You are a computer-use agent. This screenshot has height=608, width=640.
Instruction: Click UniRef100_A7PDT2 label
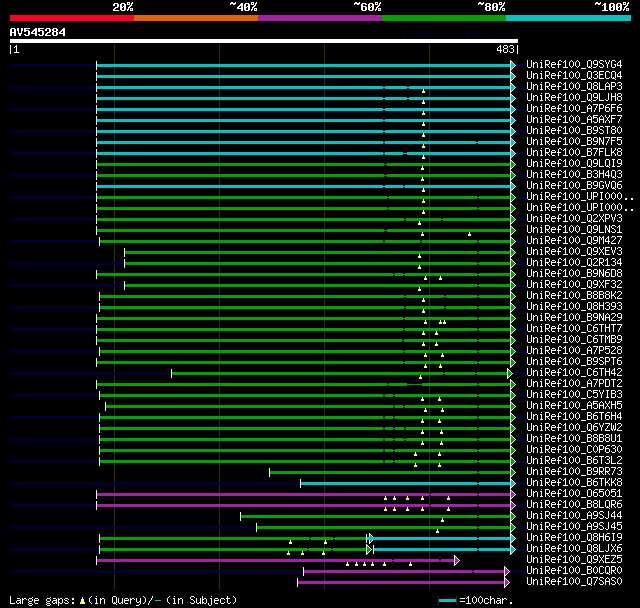pos(574,384)
